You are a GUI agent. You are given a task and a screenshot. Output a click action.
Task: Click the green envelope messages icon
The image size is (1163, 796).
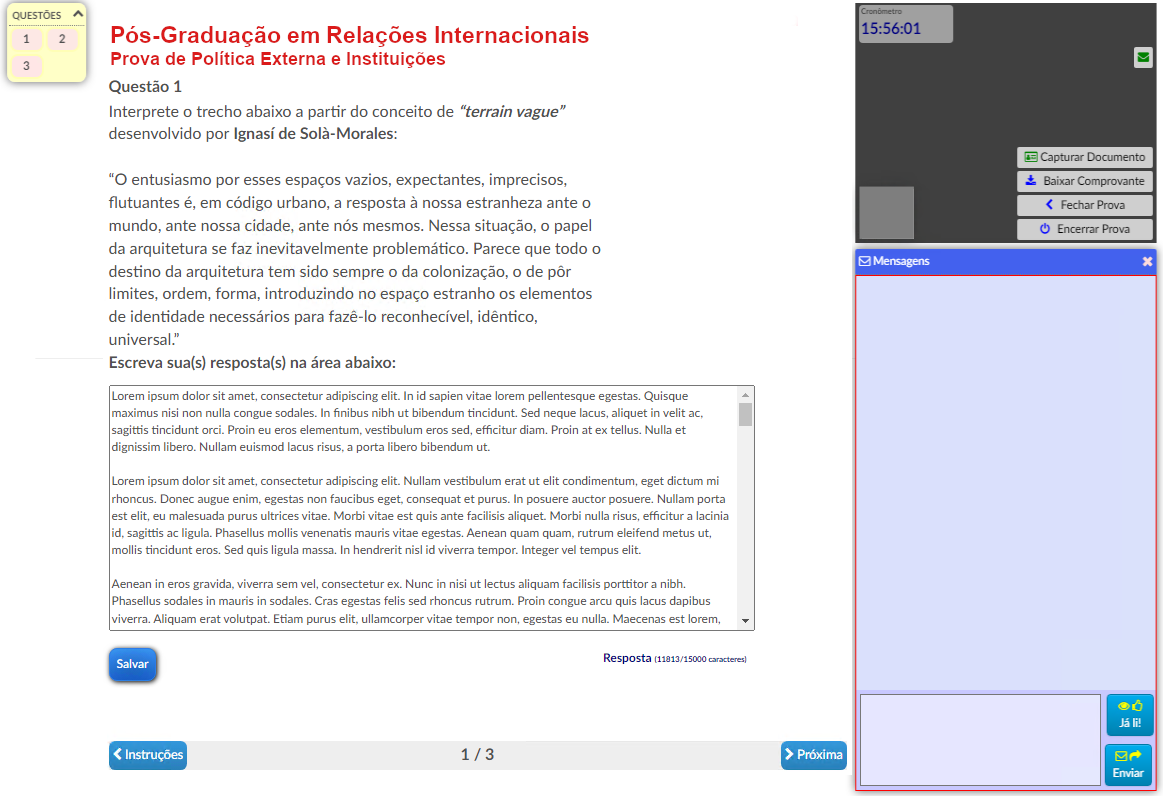[x=1143, y=58]
